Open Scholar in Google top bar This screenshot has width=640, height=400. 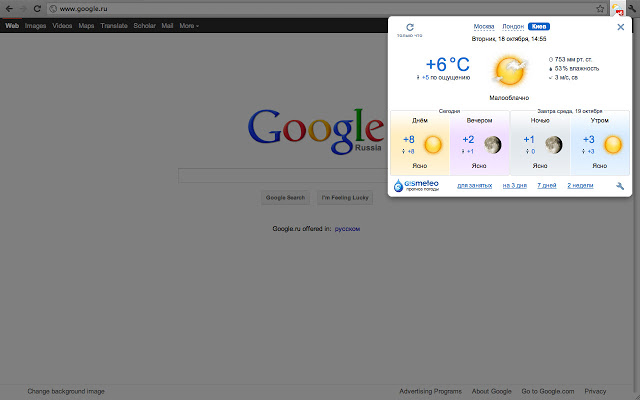click(x=144, y=26)
